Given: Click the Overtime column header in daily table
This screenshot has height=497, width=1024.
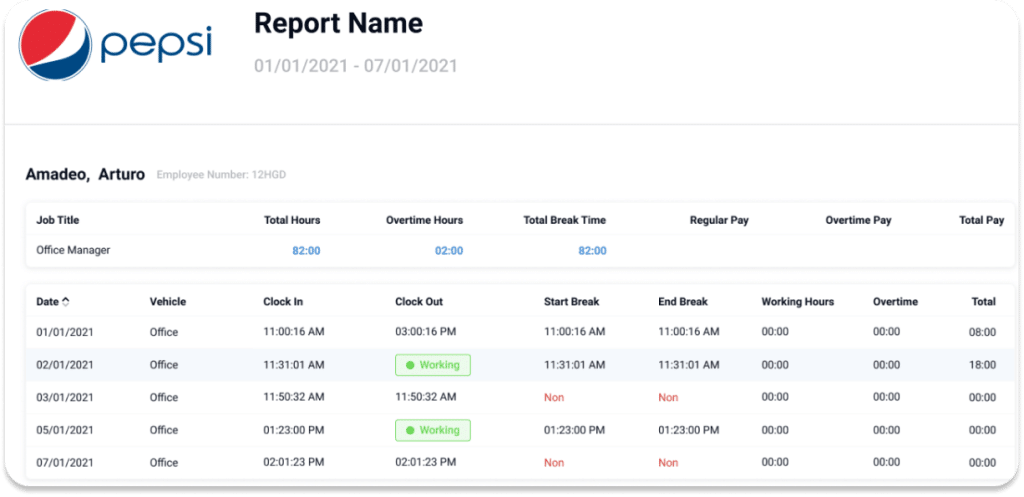Looking at the screenshot, I should pyautogui.click(x=895, y=302).
